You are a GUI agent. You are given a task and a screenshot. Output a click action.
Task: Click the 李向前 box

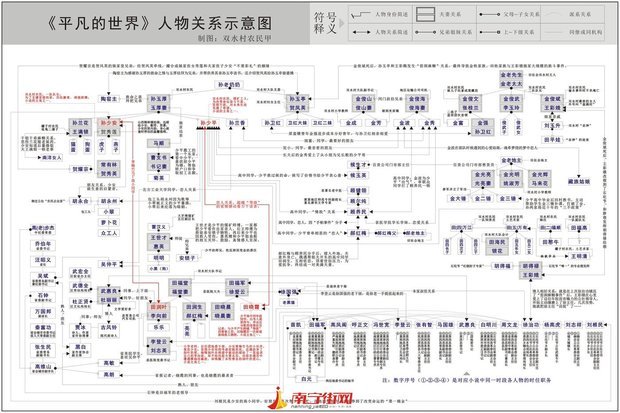point(159,316)
